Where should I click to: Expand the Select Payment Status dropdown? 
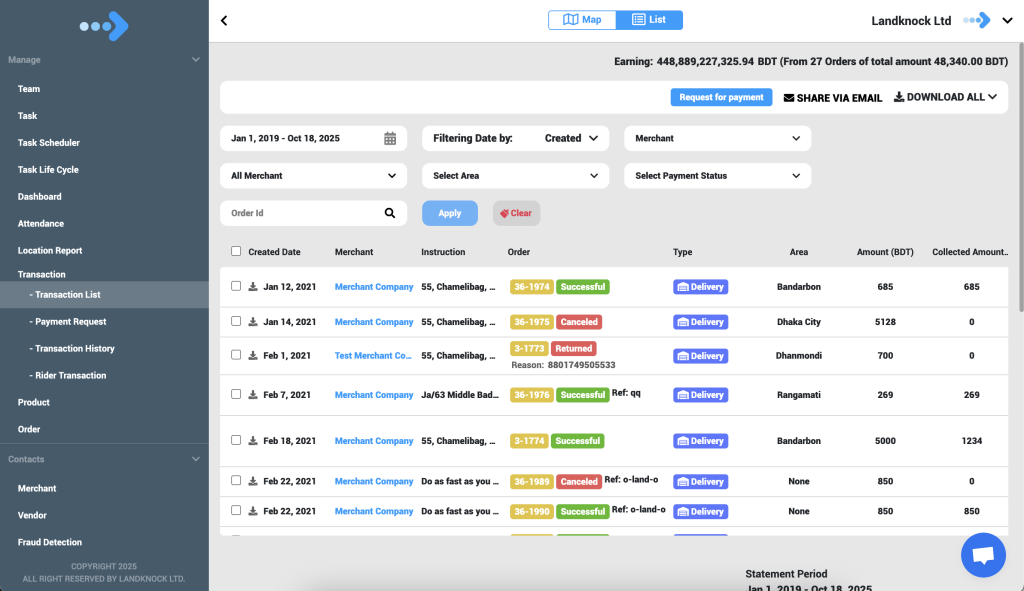(717, 176)
